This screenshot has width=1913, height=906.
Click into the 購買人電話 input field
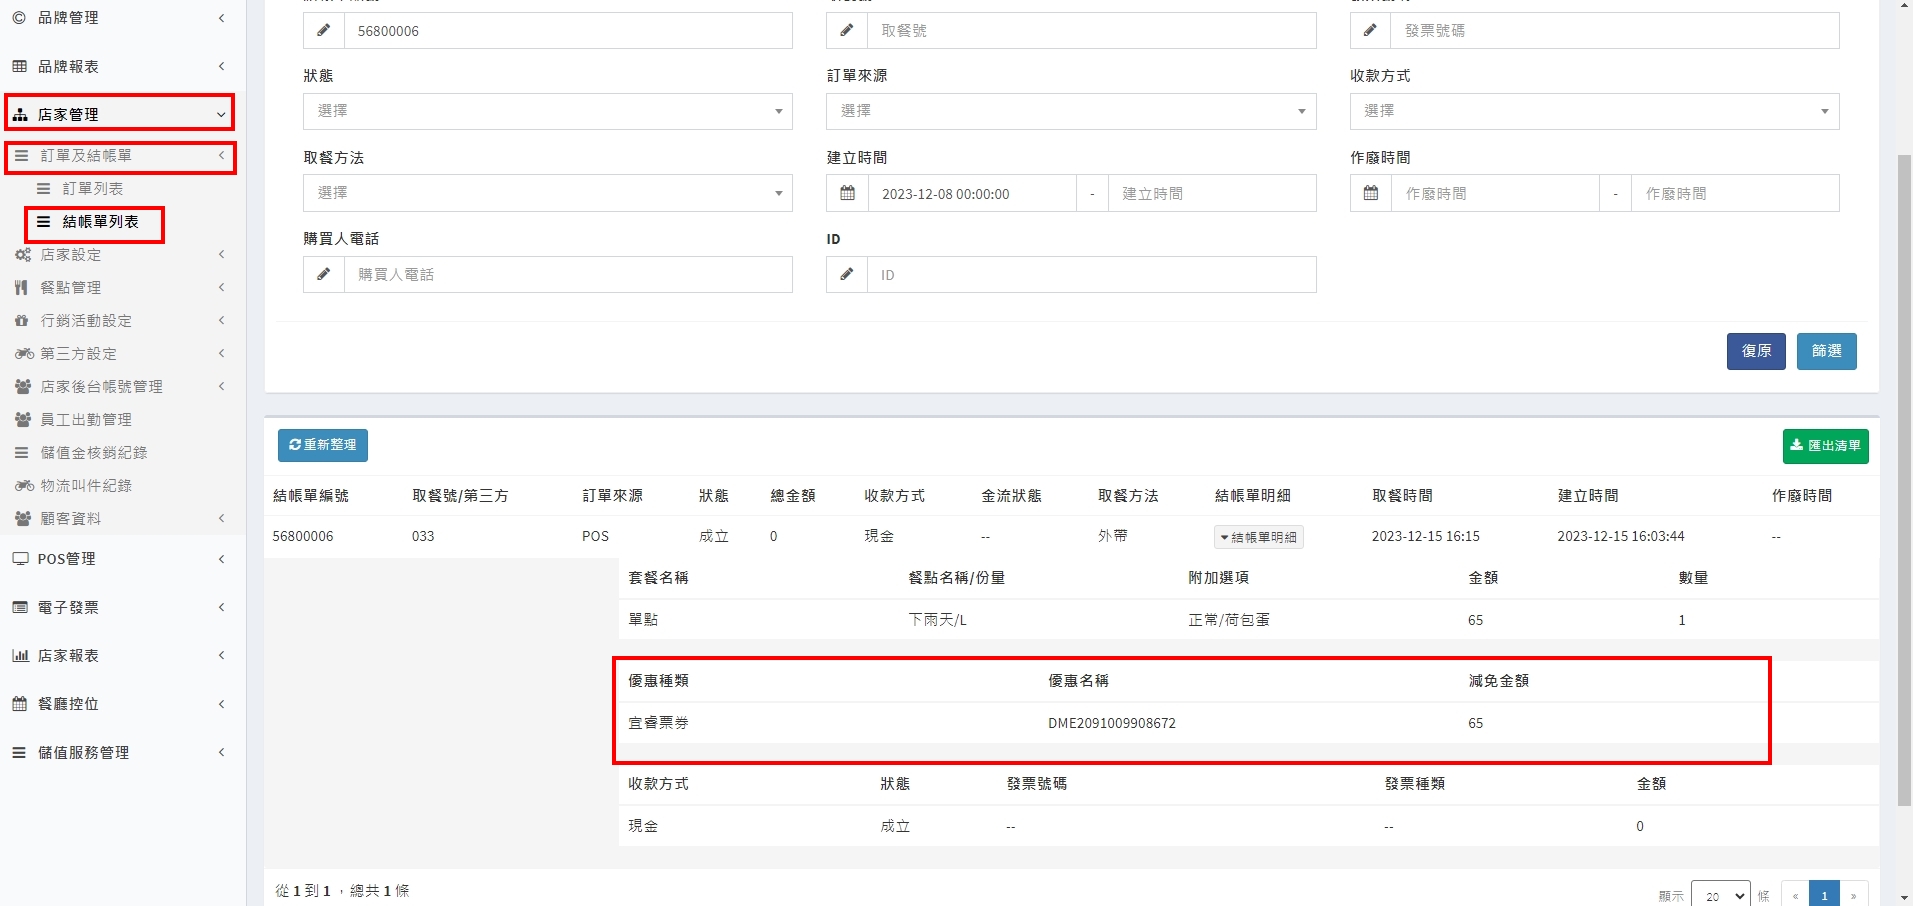[x=568, y=274]
